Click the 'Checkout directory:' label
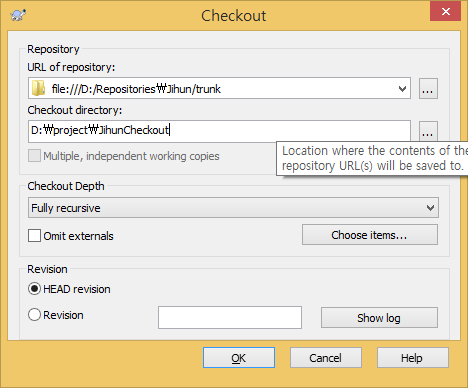Viewport: 468px width, 388px height. [x=75, y=110]
